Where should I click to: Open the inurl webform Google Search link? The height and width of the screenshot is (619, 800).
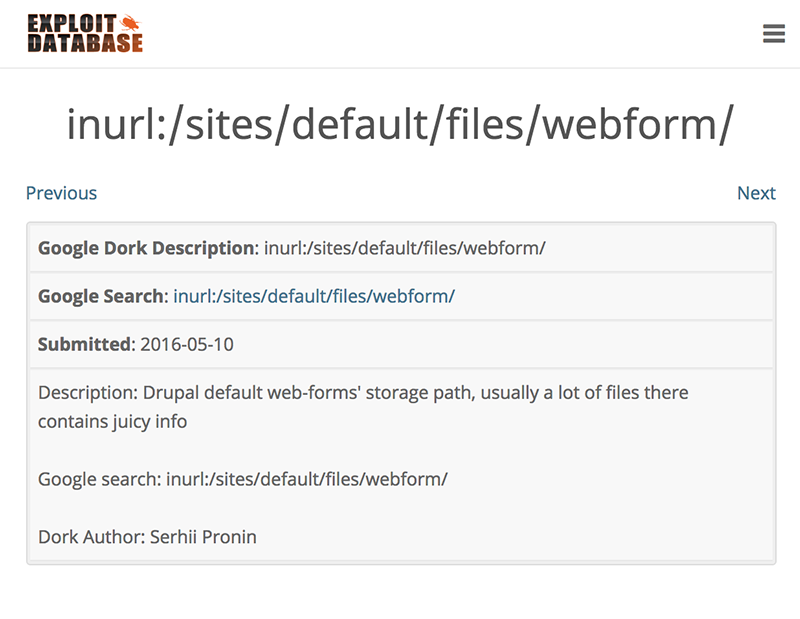point(314,296)
